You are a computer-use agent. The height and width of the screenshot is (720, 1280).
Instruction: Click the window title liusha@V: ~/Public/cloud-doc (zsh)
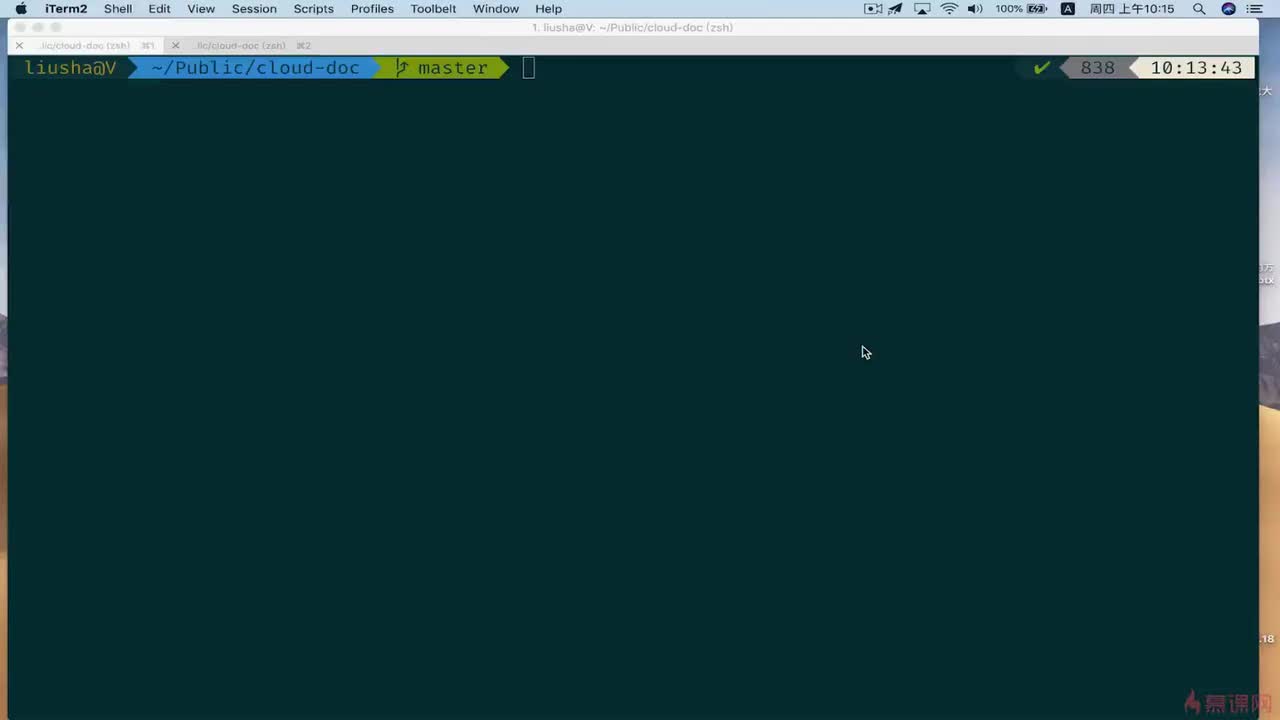click(x=632, y=27)
